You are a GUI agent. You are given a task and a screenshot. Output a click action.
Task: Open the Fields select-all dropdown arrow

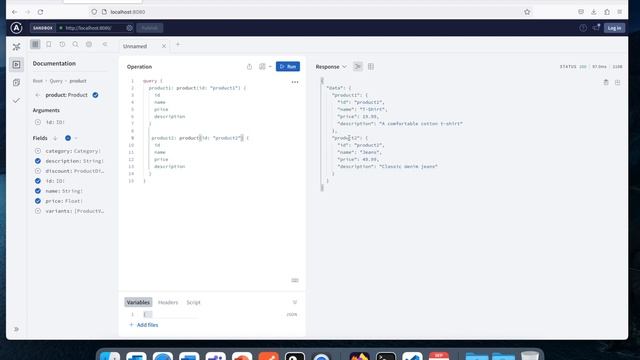[76, 138]
